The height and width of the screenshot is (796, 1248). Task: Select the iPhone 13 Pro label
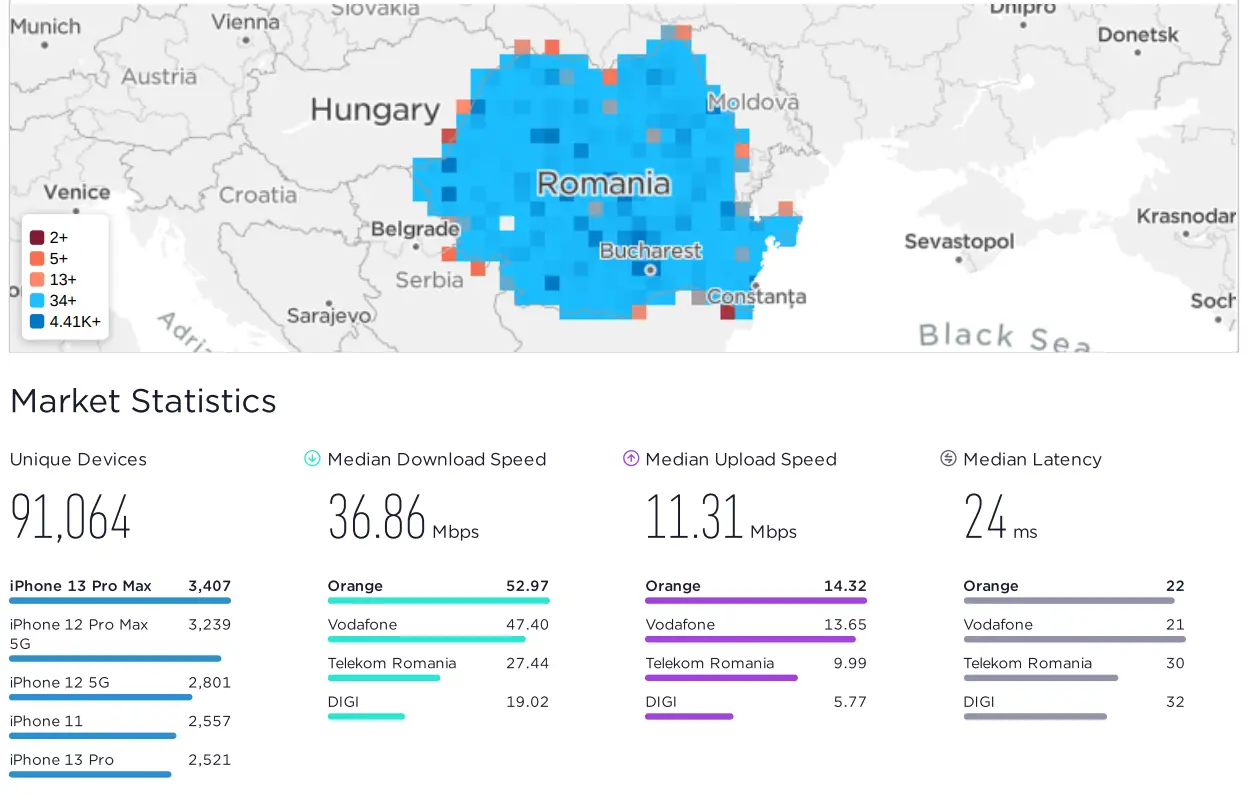(62, 760)
